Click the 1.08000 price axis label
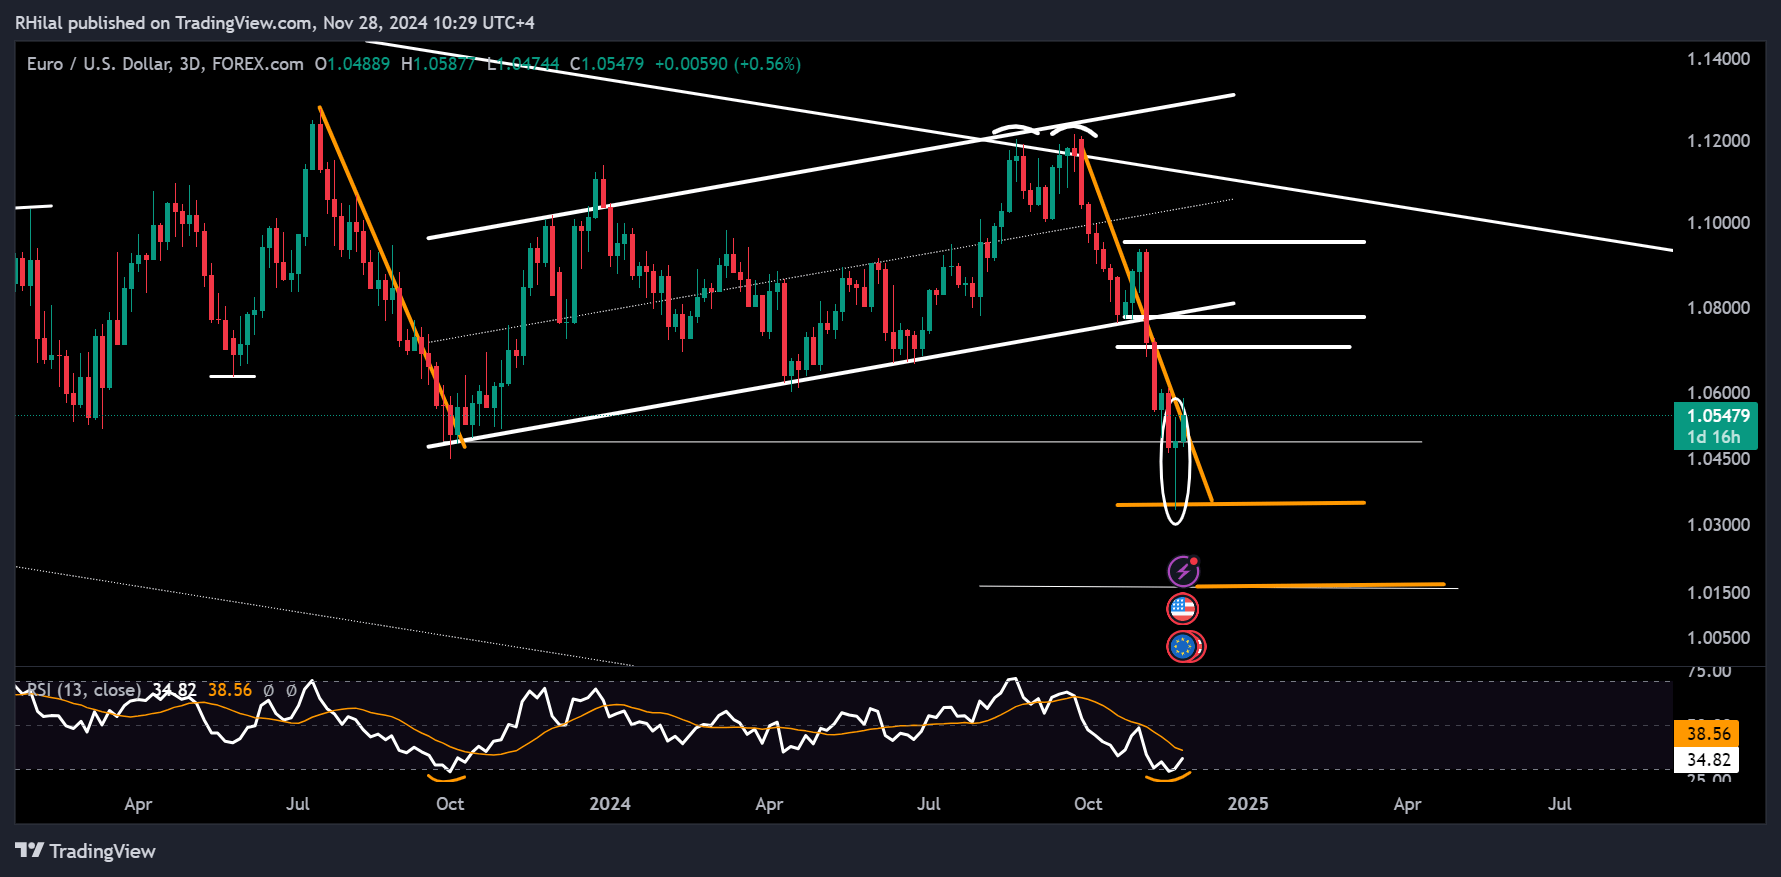 (x=1718, y=308)
